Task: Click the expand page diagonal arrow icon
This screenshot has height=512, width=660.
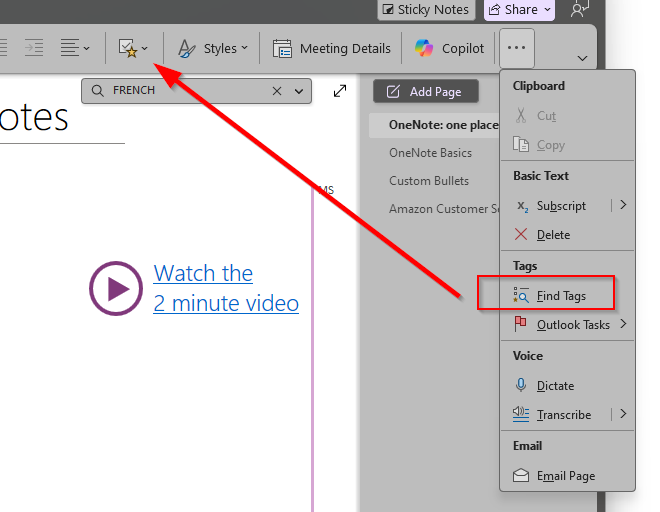Action: coord(340,91)
